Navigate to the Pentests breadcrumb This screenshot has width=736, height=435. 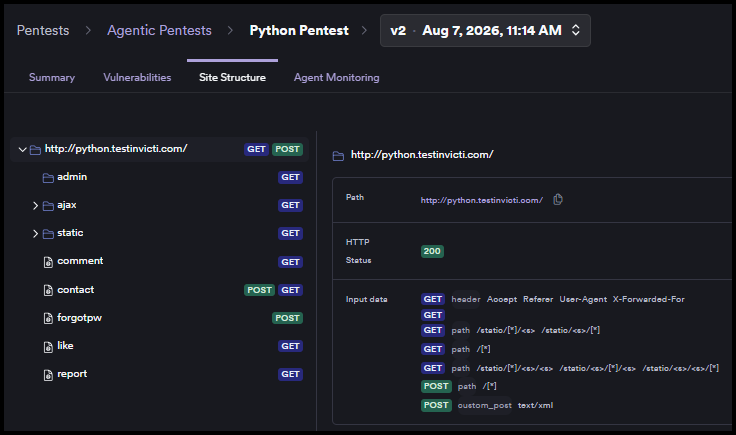[43, 31]
